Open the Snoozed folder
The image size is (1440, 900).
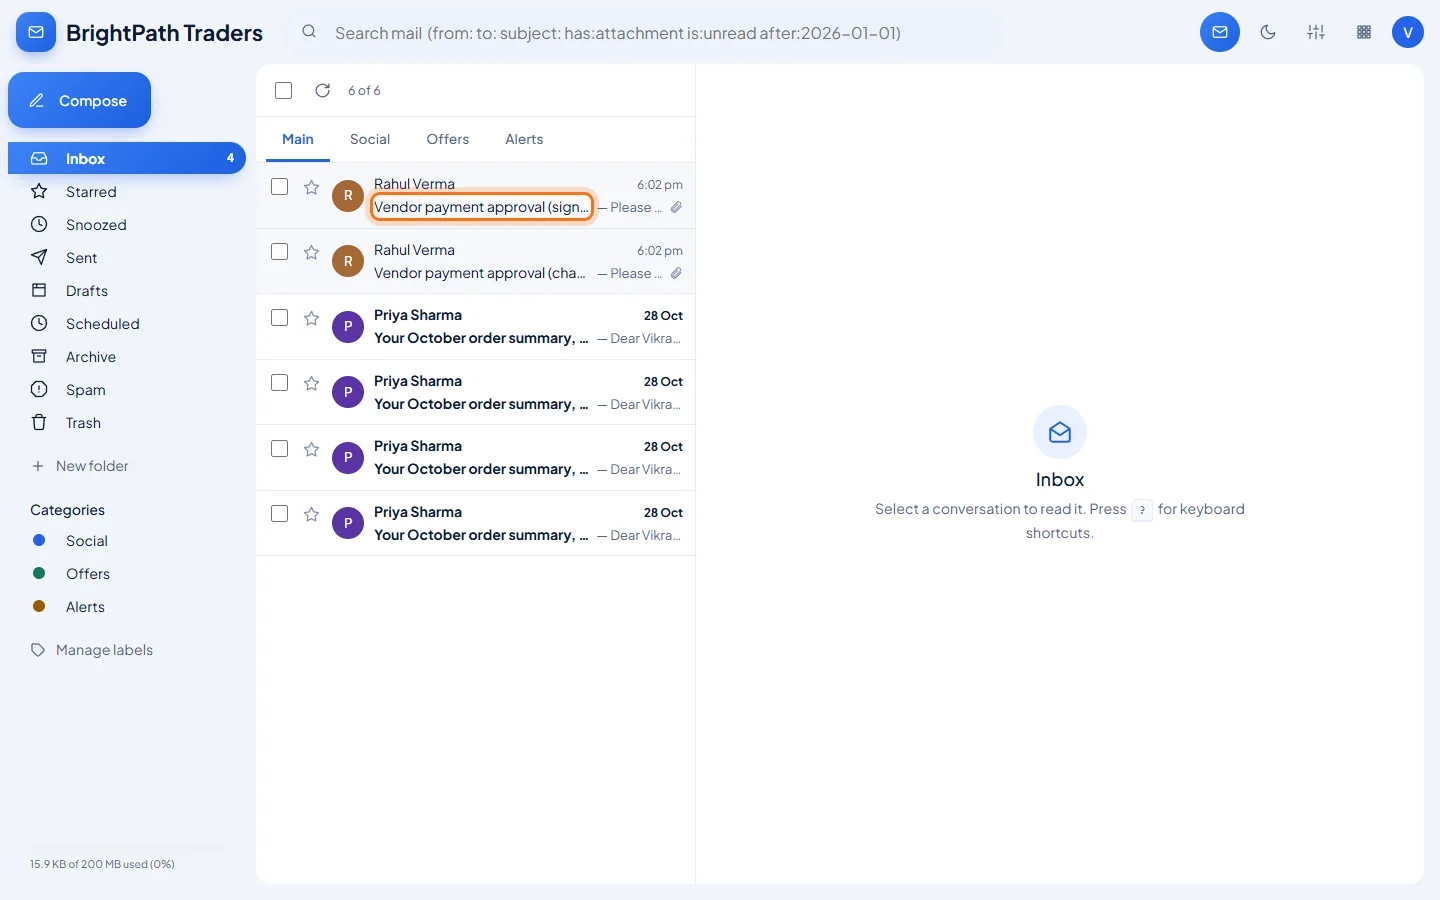pyautogui.click(x=127, y=225)
